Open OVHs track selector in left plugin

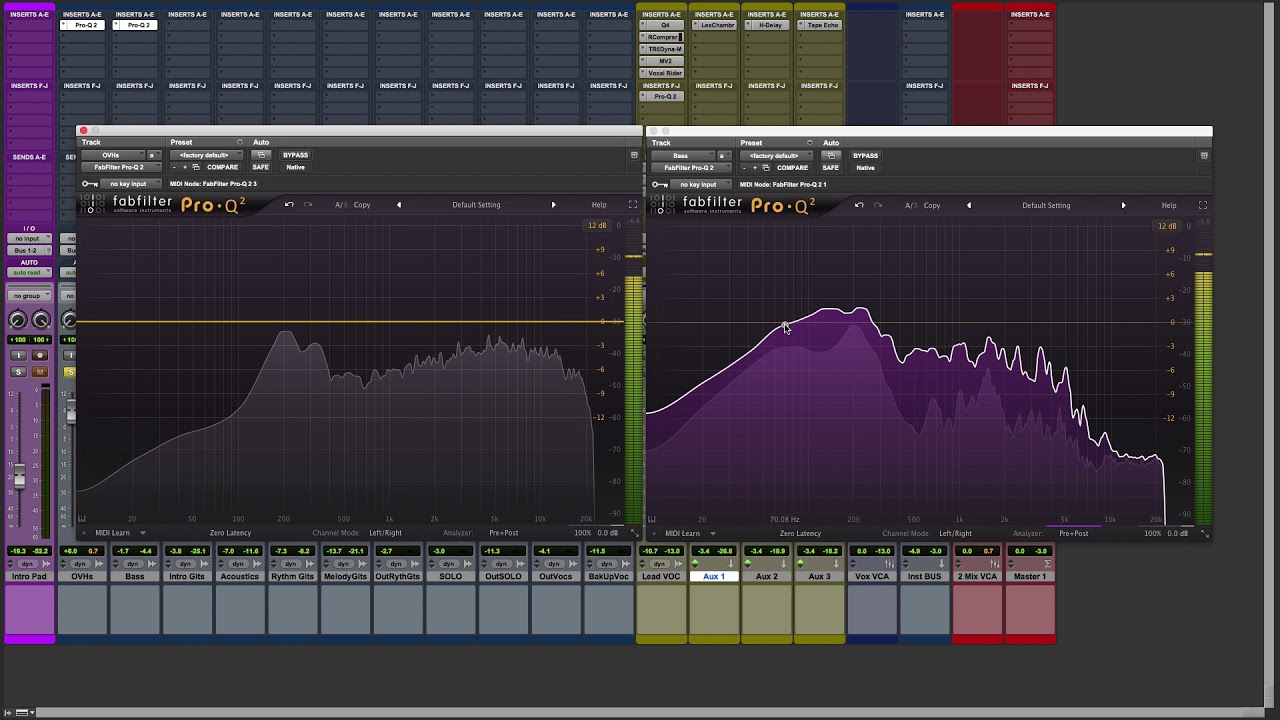111,155
